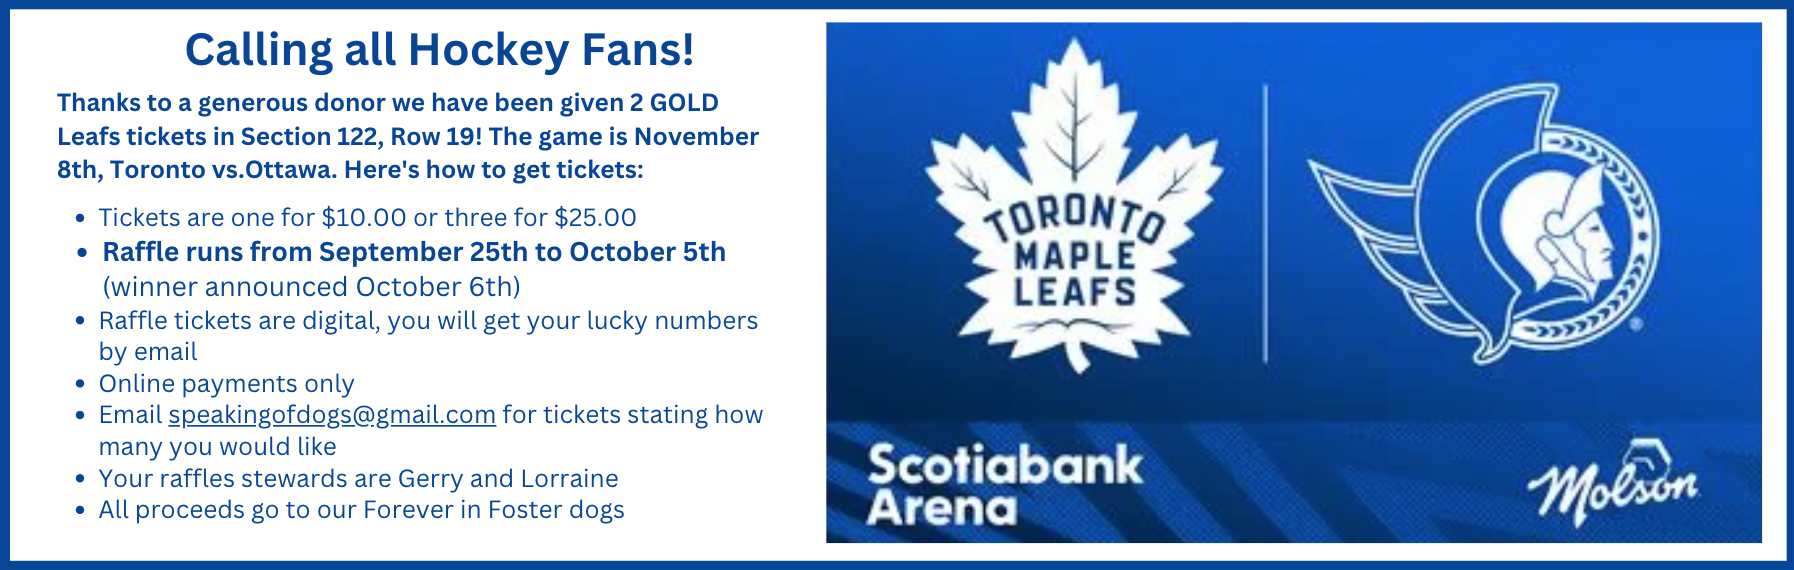Click the digital raffle tickets bullet
Image resolution: width=1794 pixels, height=570 pixels.
click(x=428, y=336)
